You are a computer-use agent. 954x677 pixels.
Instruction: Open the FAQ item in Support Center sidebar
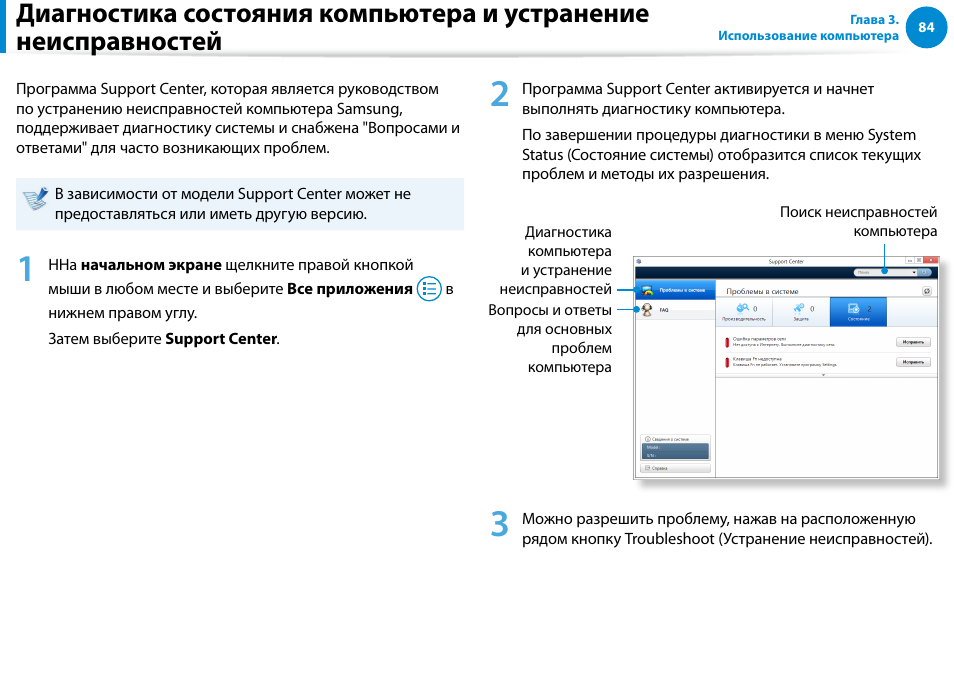point(675,310)
